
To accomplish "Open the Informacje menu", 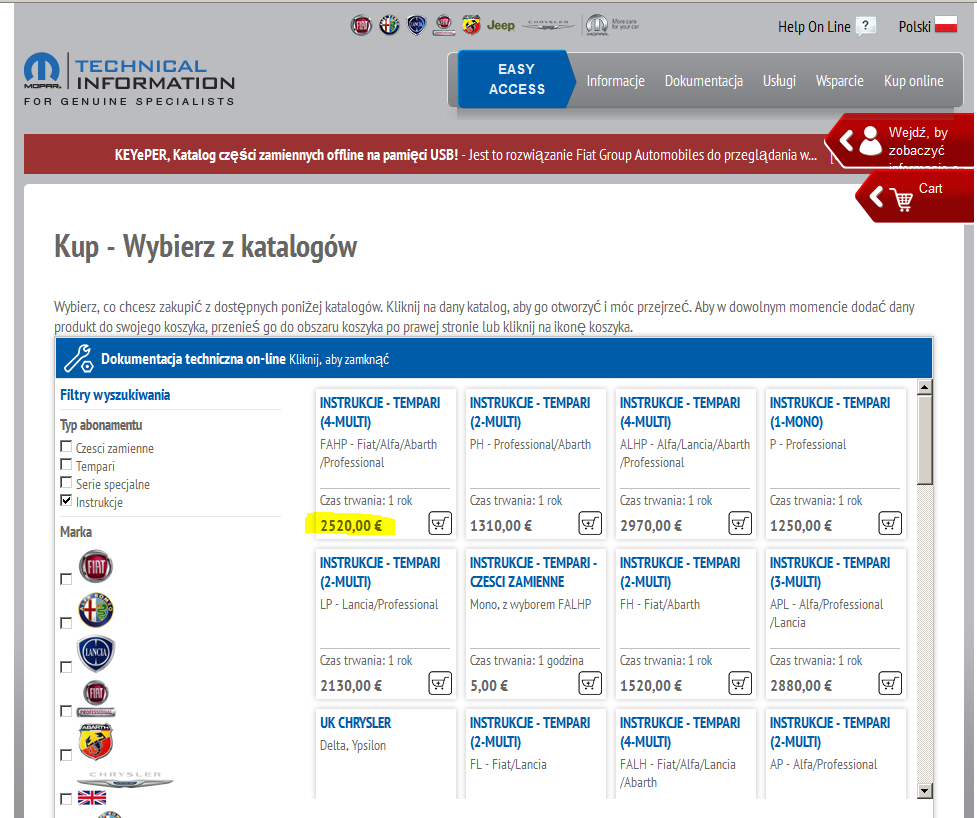I will (616, 81).
